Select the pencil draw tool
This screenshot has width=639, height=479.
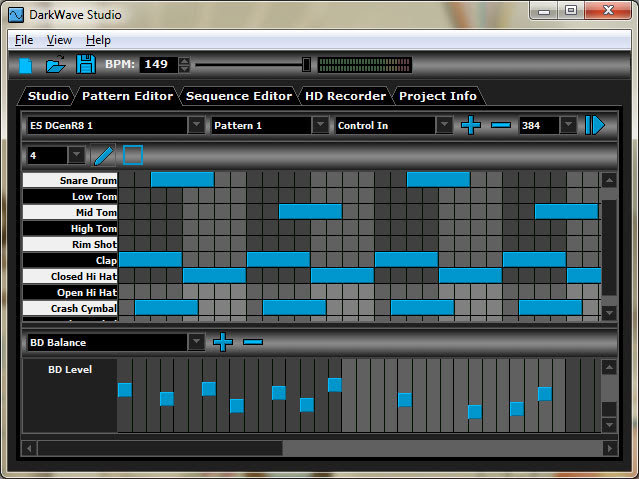click(x=104, y=156)
